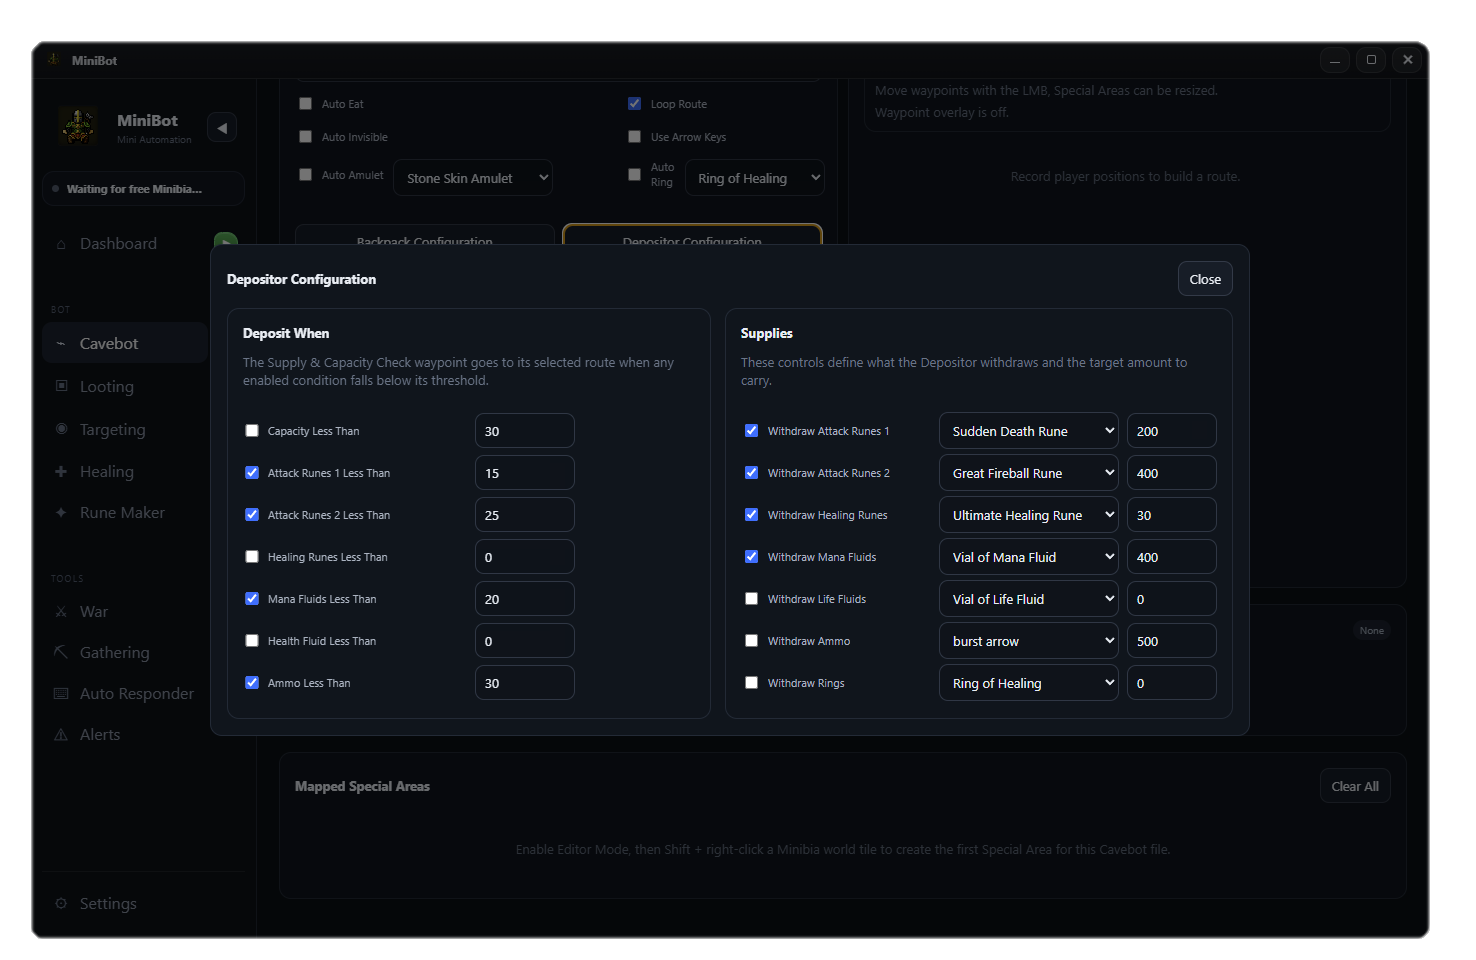1476x960 pixels.
Task: Click the Settings gear icon
Action: [x=61, y=903]
